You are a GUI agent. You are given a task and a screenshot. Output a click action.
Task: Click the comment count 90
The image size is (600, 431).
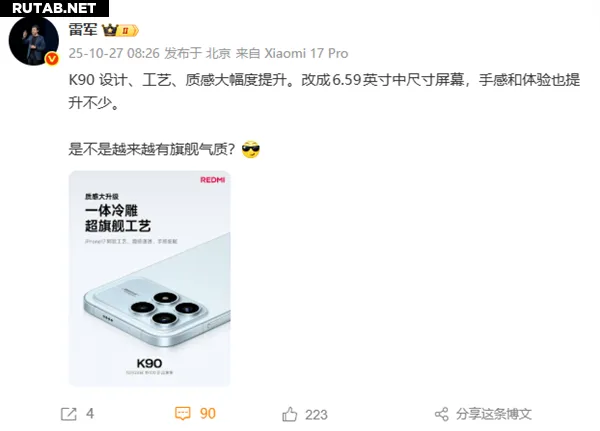[x=208, y=414]
